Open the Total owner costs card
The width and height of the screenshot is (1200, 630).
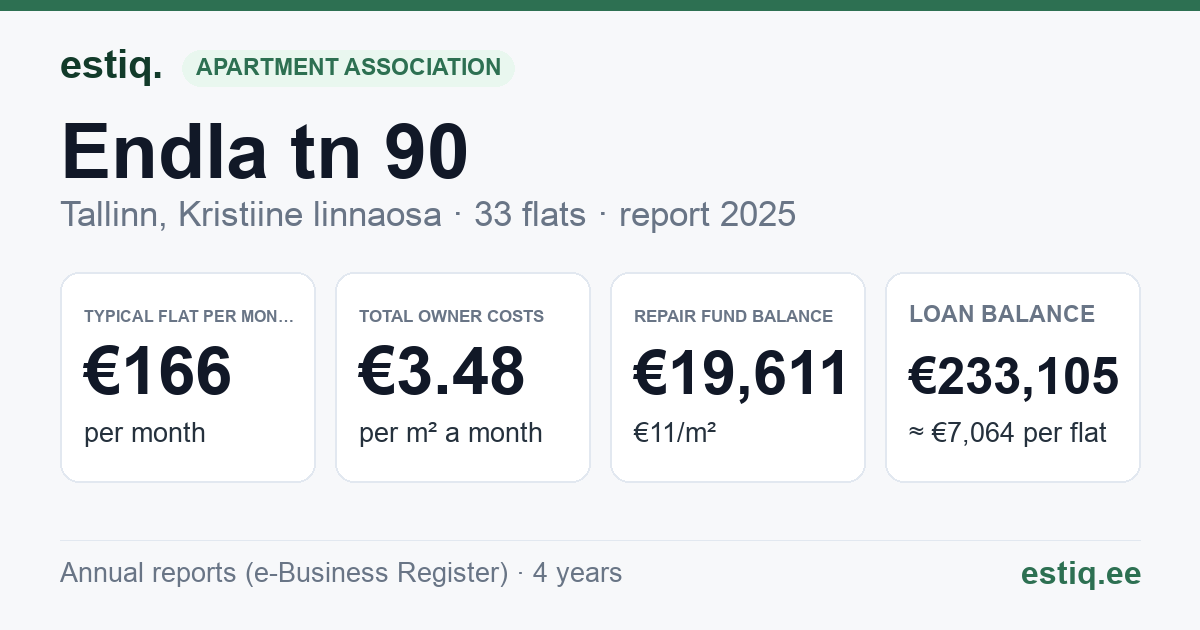[x=463, y=377]
